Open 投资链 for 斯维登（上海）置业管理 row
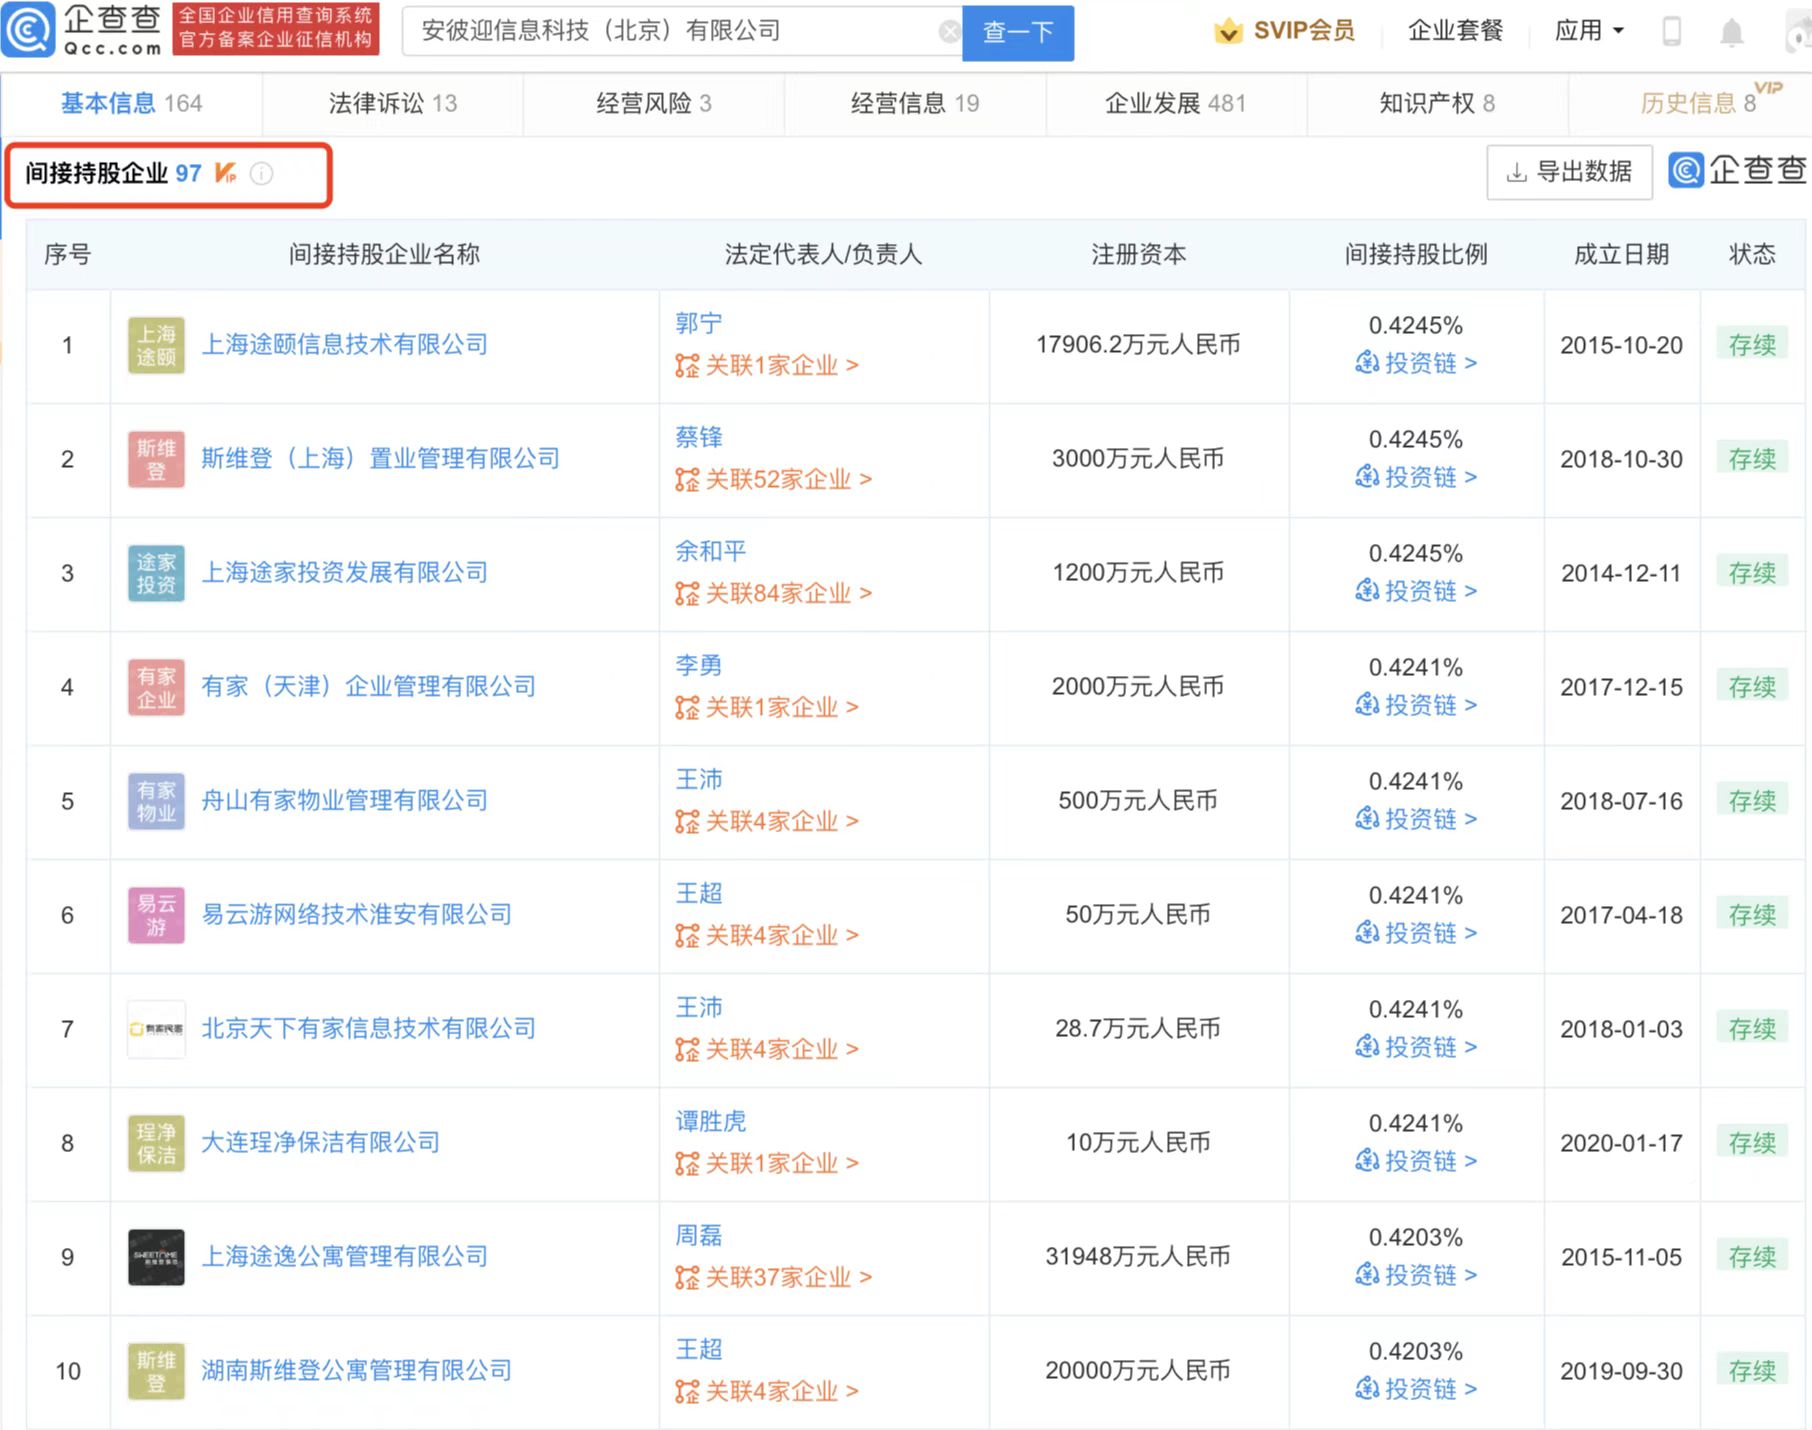This screenshot has height=1430, width=1812. [x=1416, y=477]
